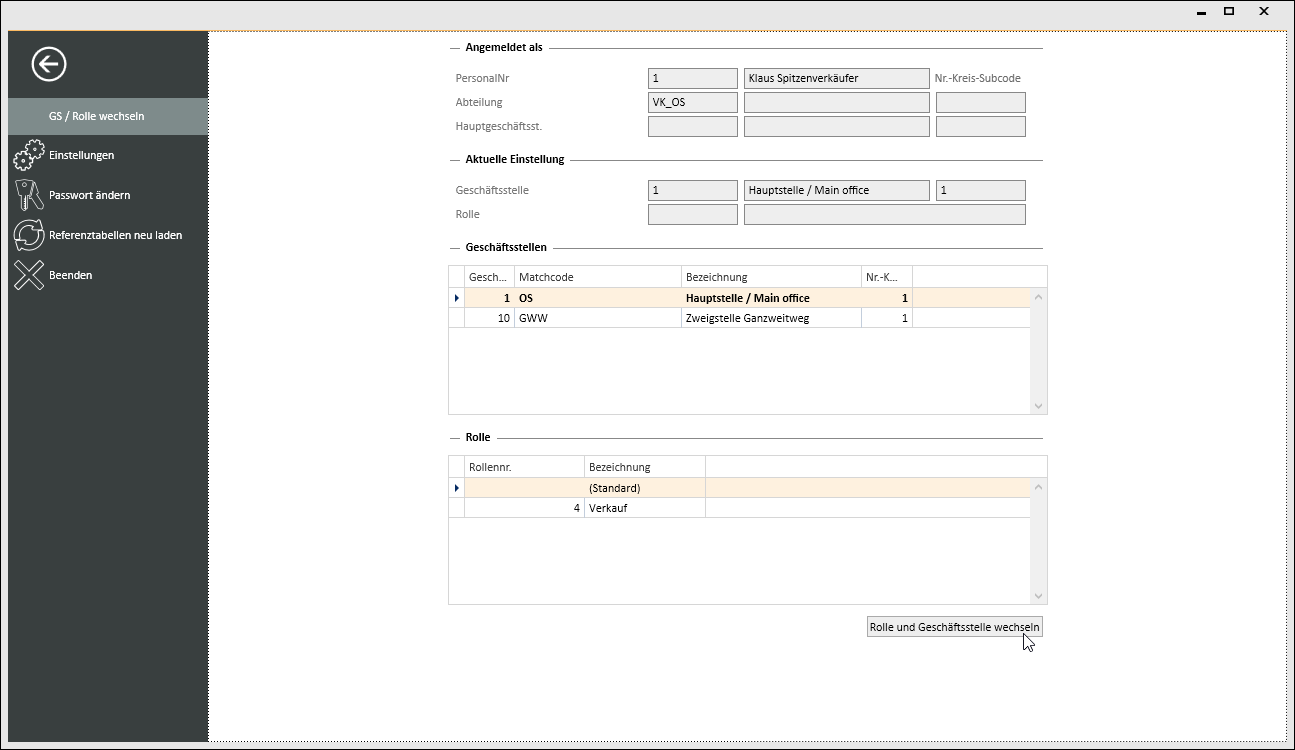1295x750 pixels.
Task: Select the OS matchcode cell
Action: coord(598,298)
